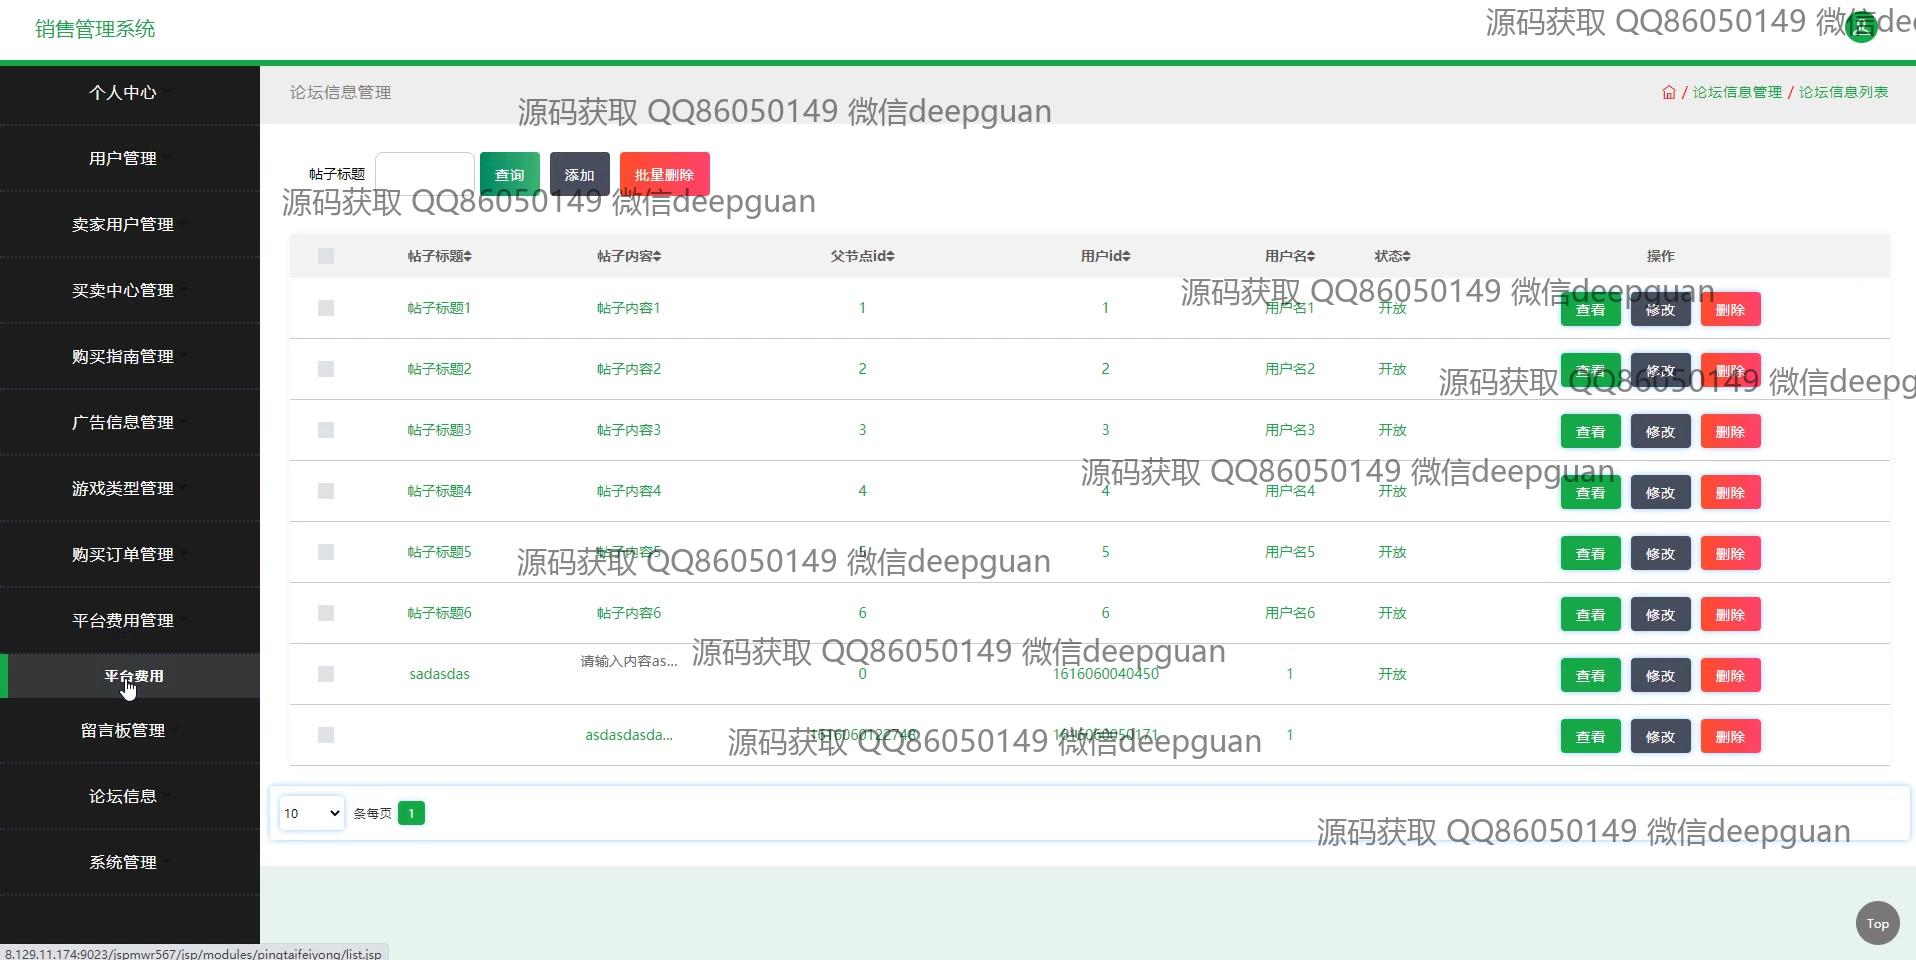The width and height of the screenshot is (1916, 960).
Task: Expand 用户管理 in the sidebar
Action: [123, 158]
